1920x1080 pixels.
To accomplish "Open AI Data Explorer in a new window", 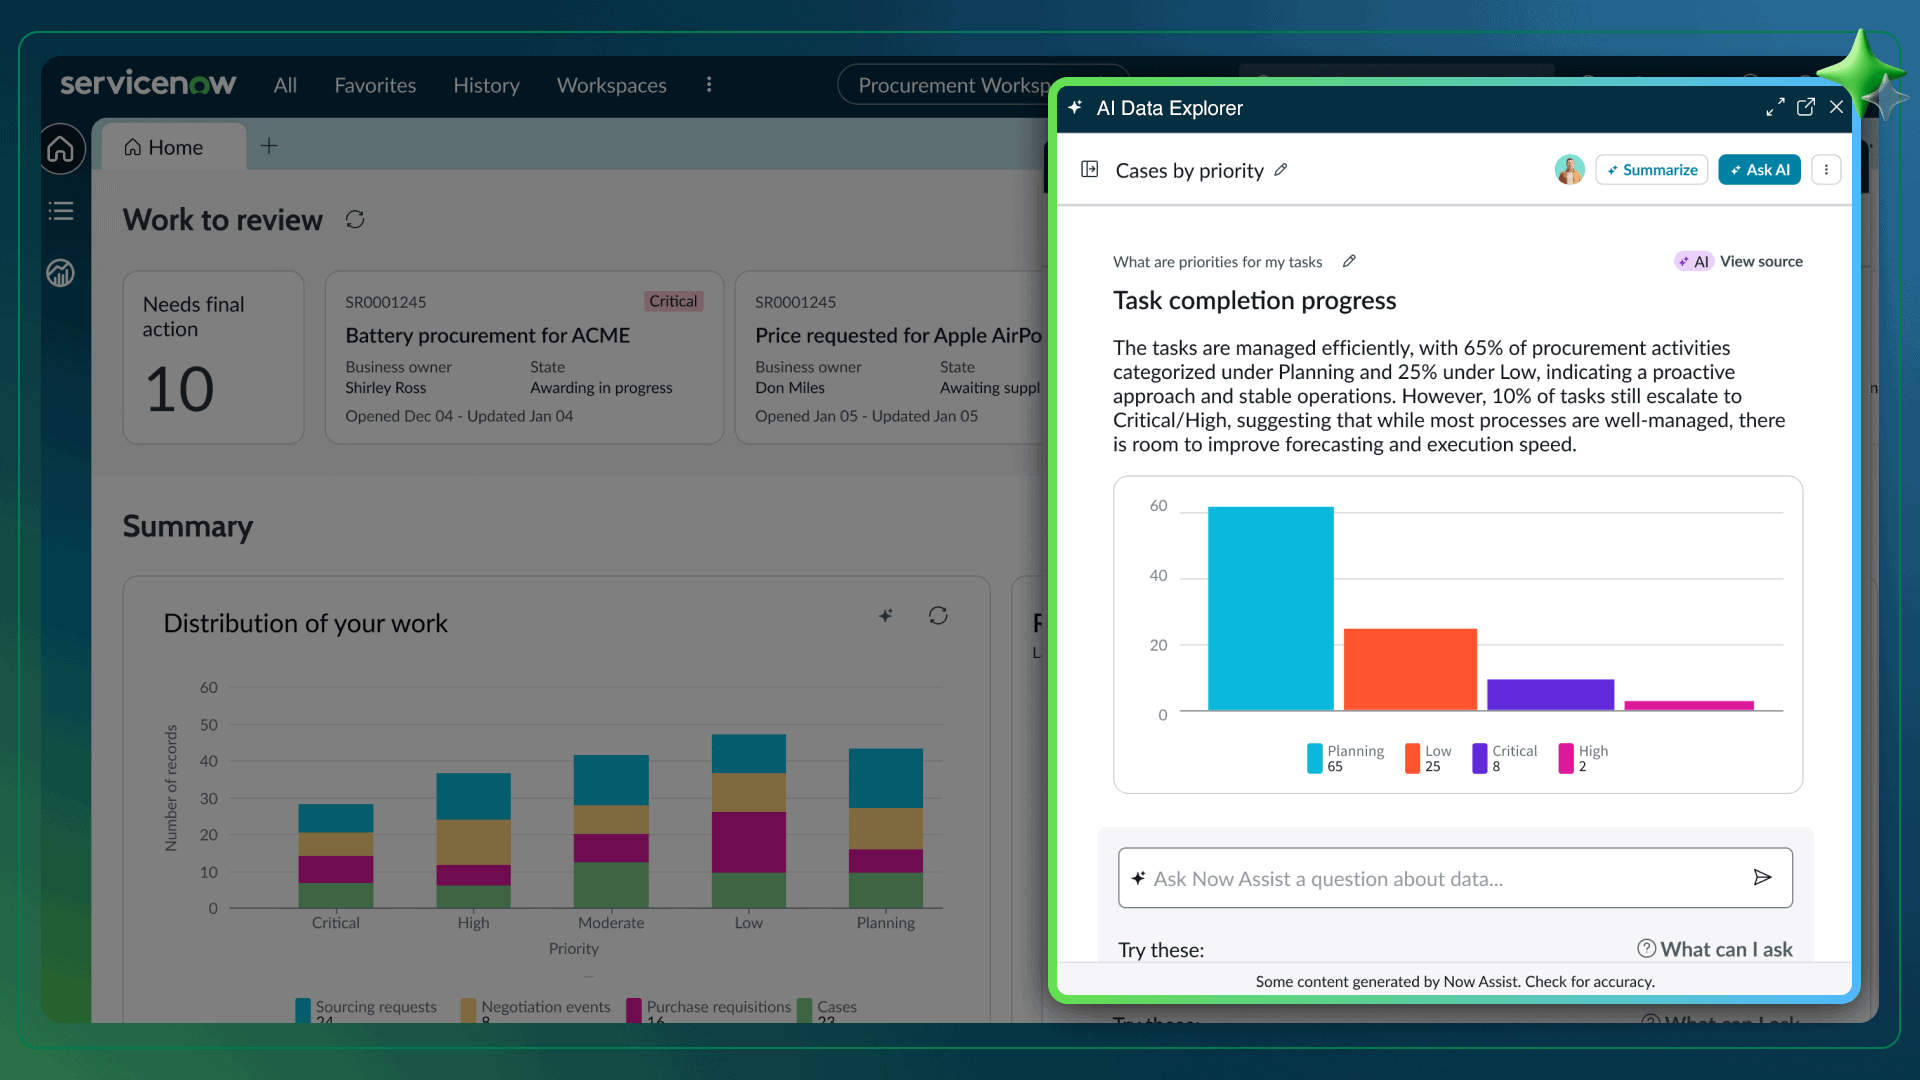I will [x=1806, y=107].
